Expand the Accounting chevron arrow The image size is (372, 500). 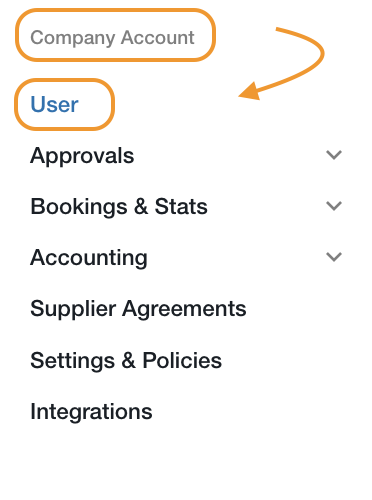point(334,257)
